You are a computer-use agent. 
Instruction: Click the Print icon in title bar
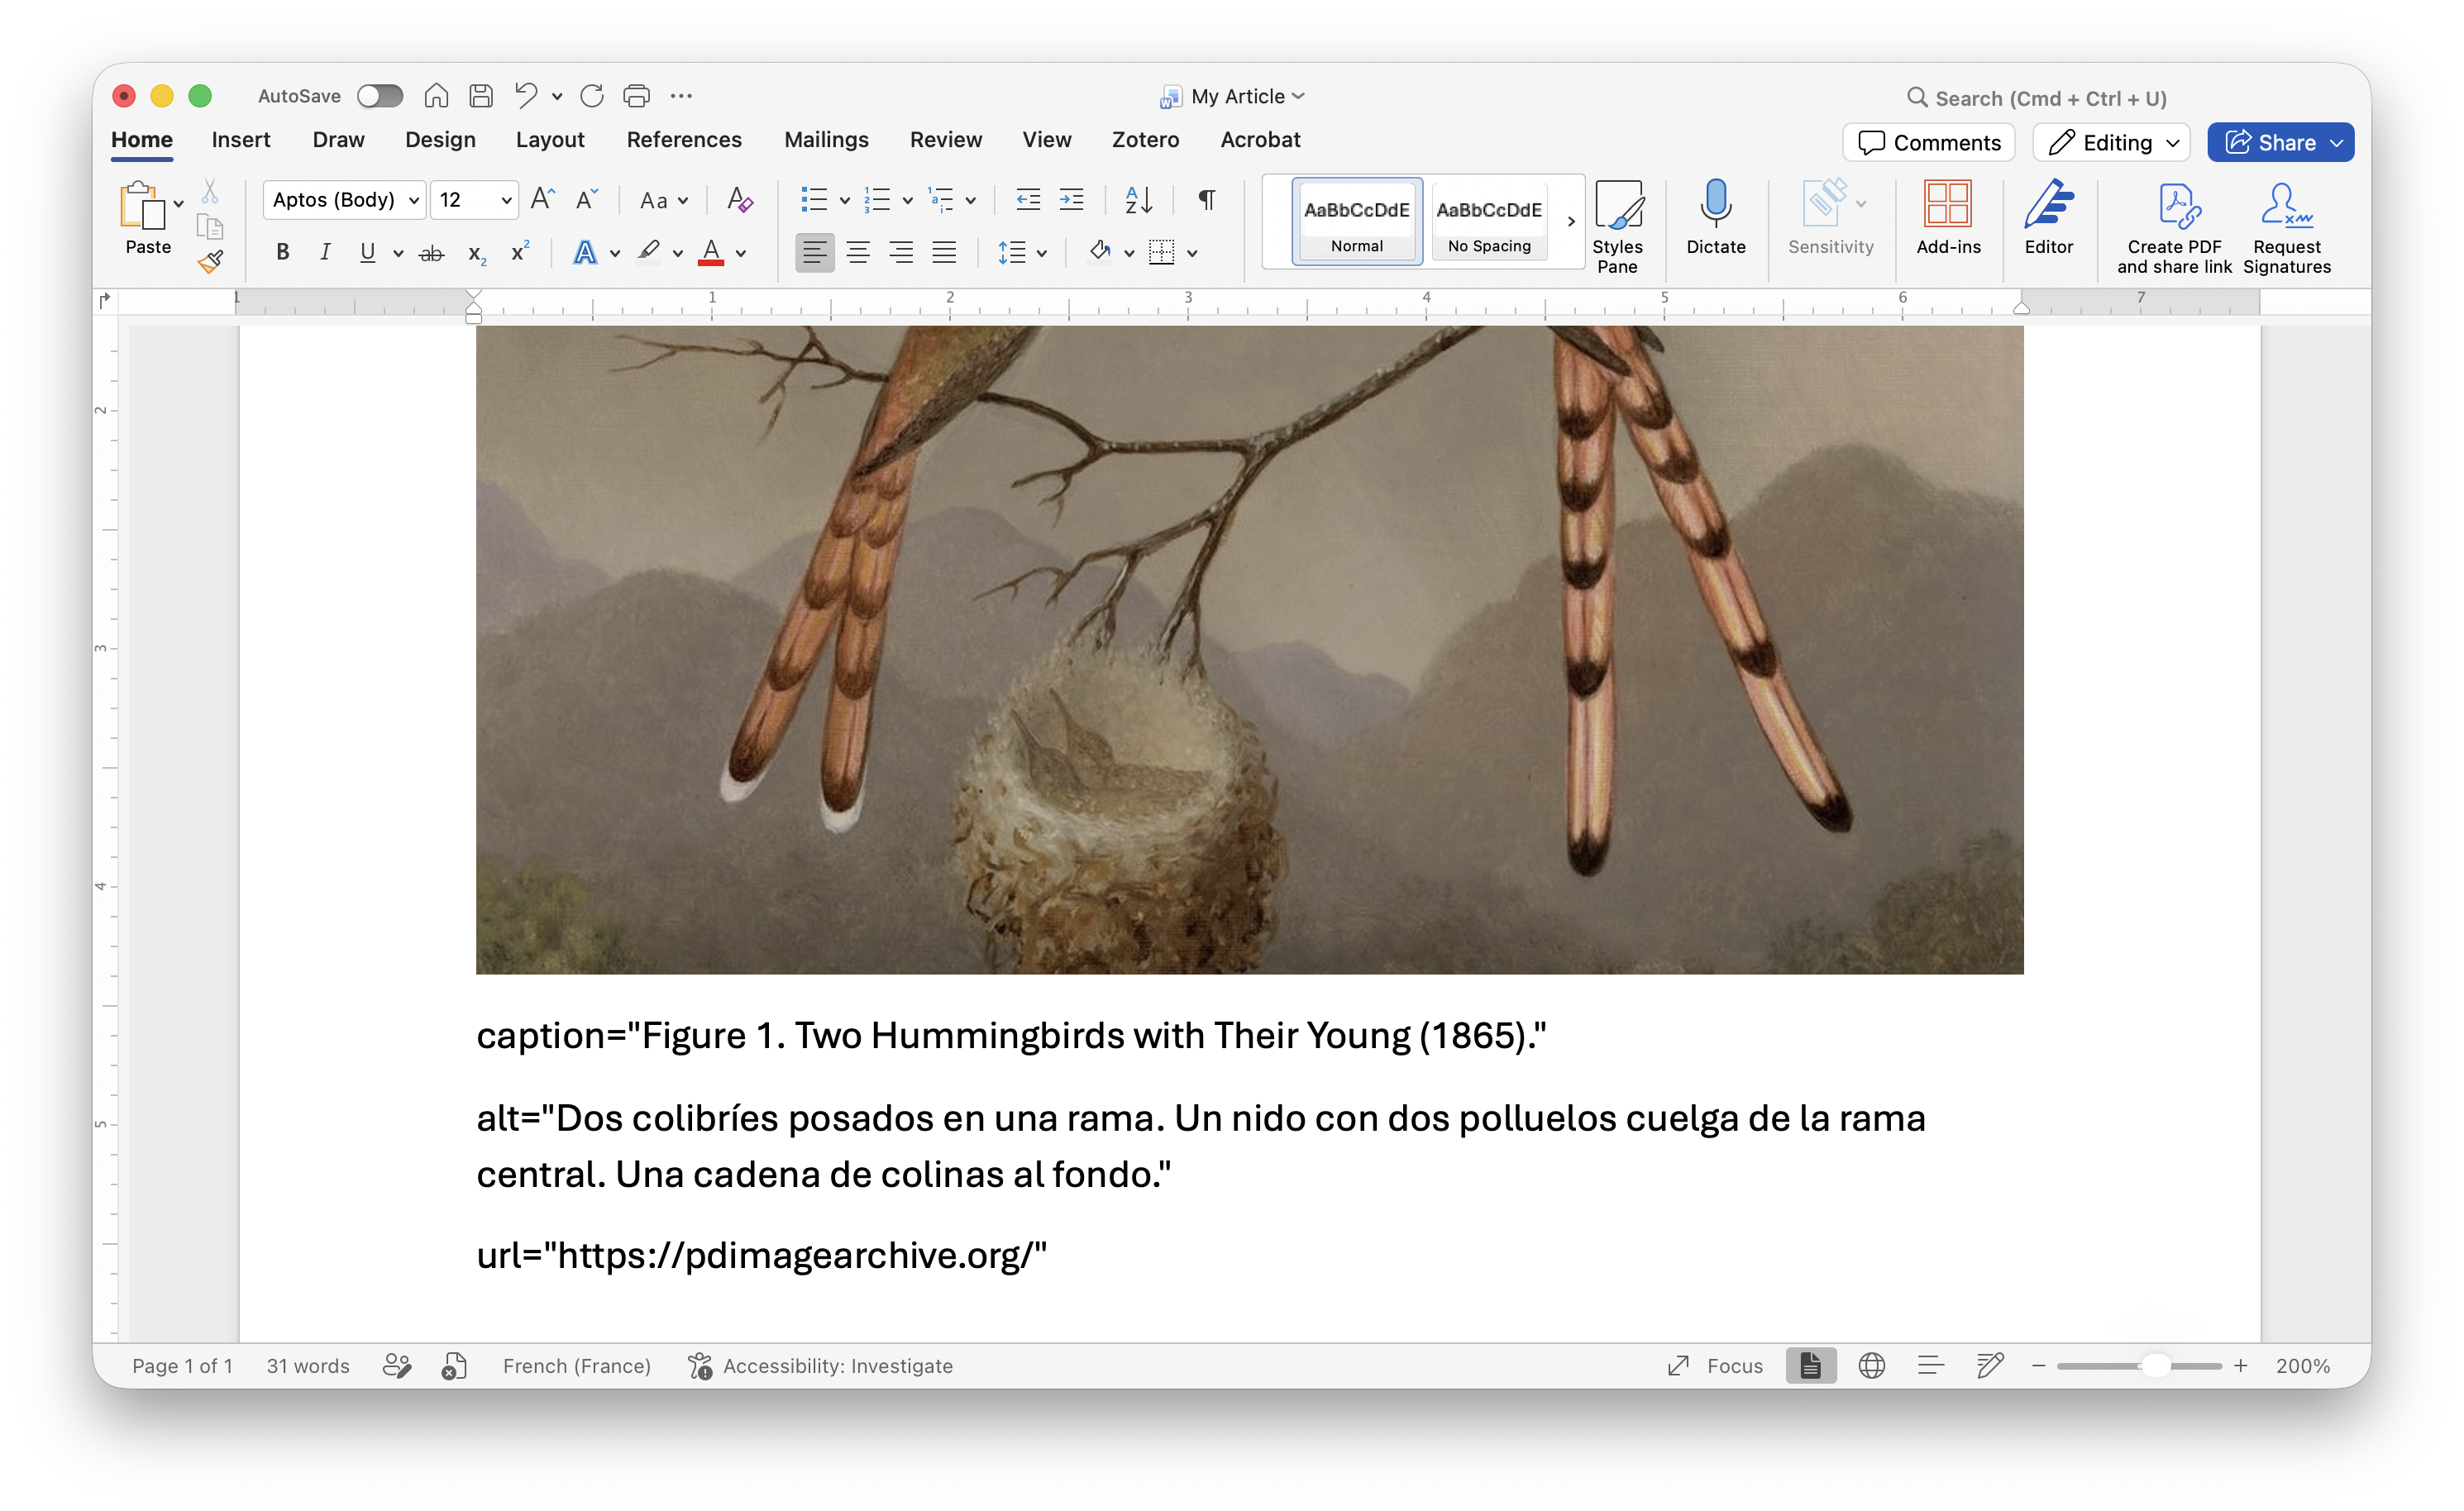[636, 96]
